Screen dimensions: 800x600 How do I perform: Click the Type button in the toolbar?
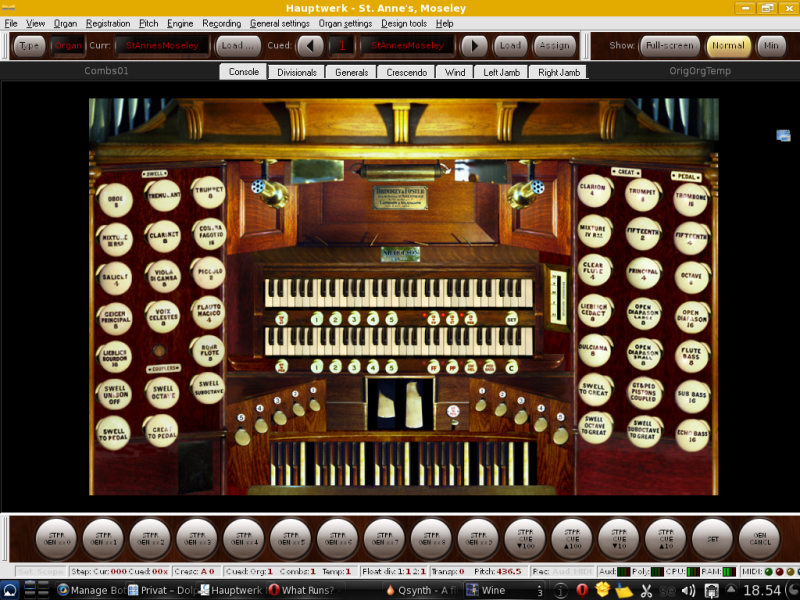coord(29,45)
